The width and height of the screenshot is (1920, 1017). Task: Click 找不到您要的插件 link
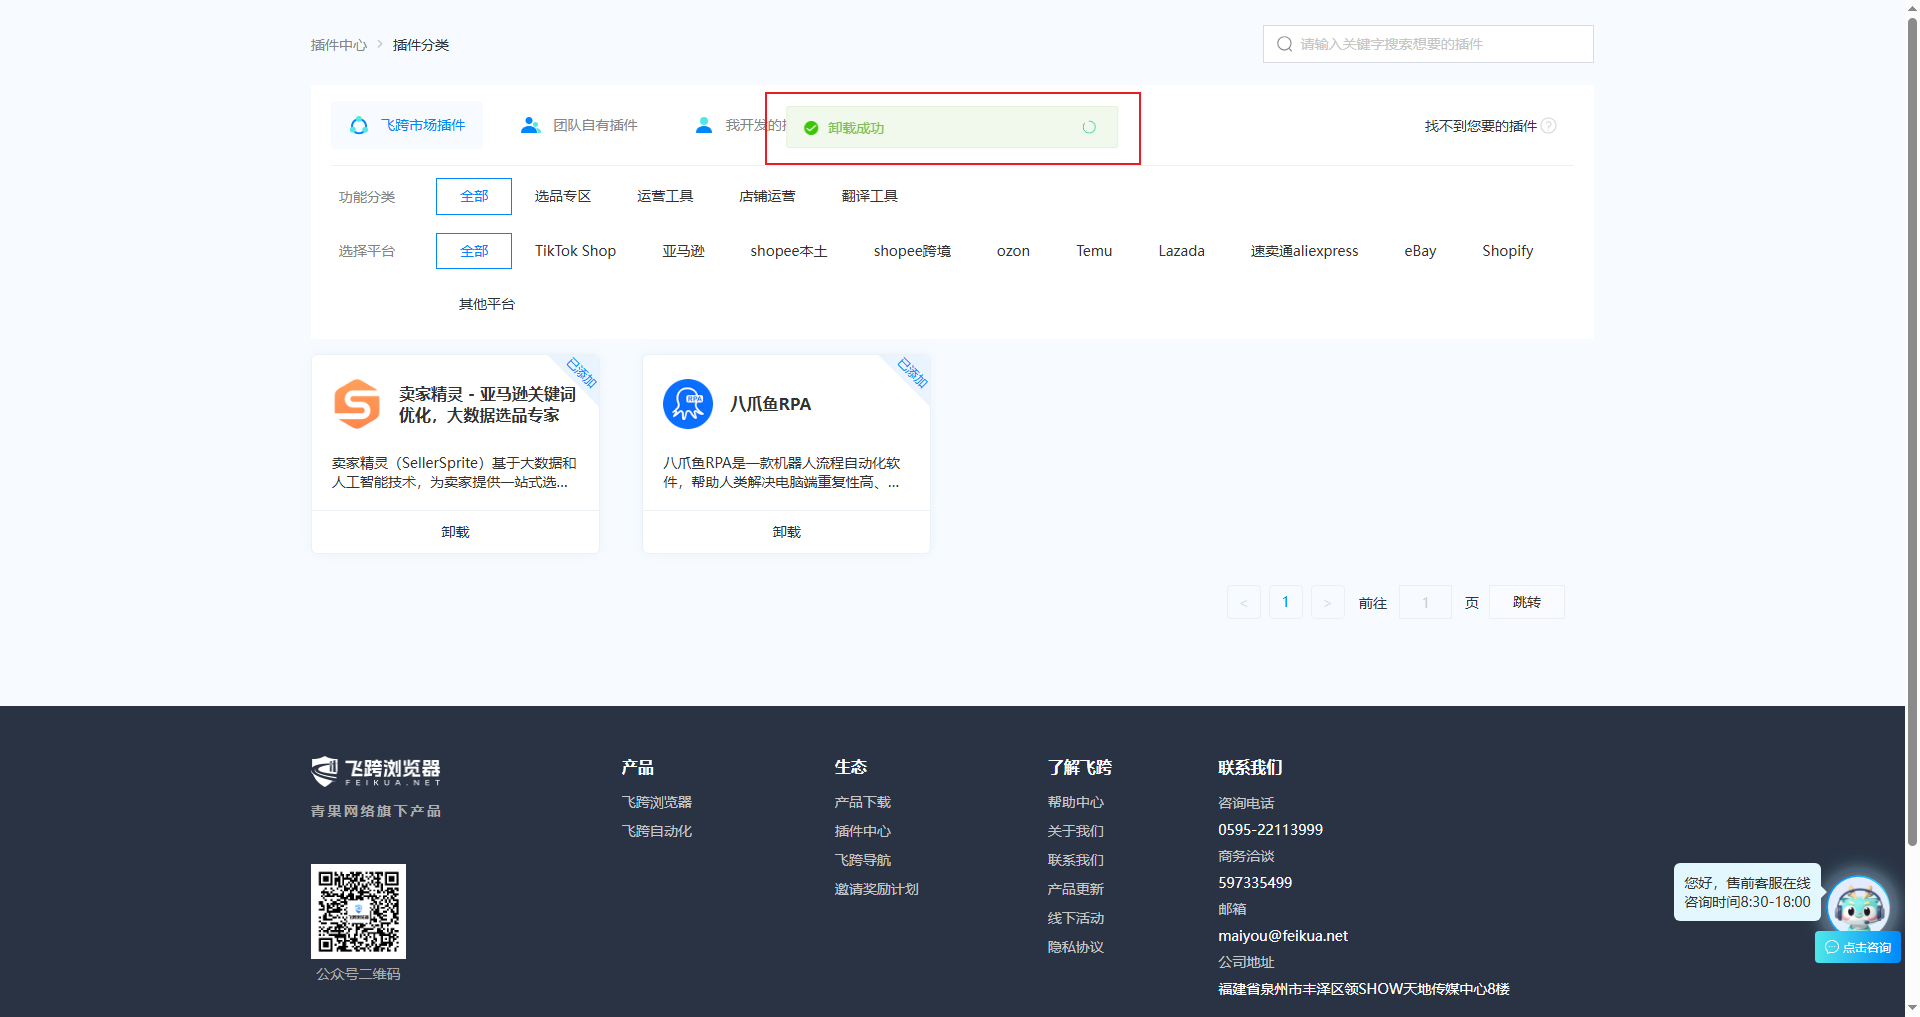pyautogui.click(x=1480, y=126)
